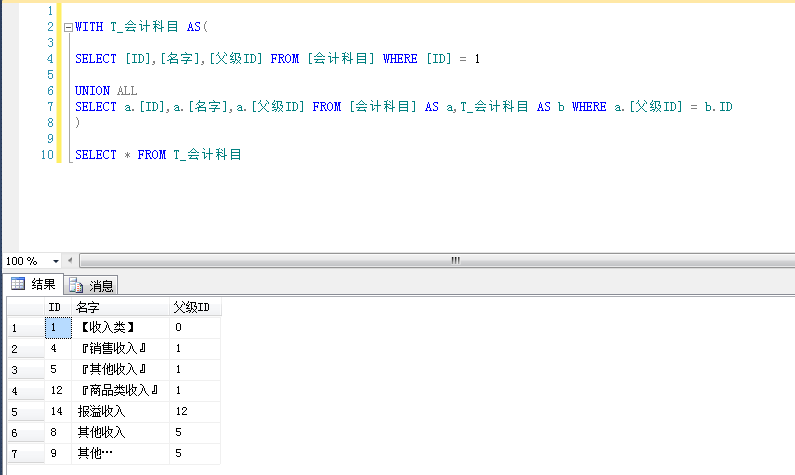Screen dimensions: 795x475
Task: Switch to the 结果 tab
Action: tap(33, 284)
